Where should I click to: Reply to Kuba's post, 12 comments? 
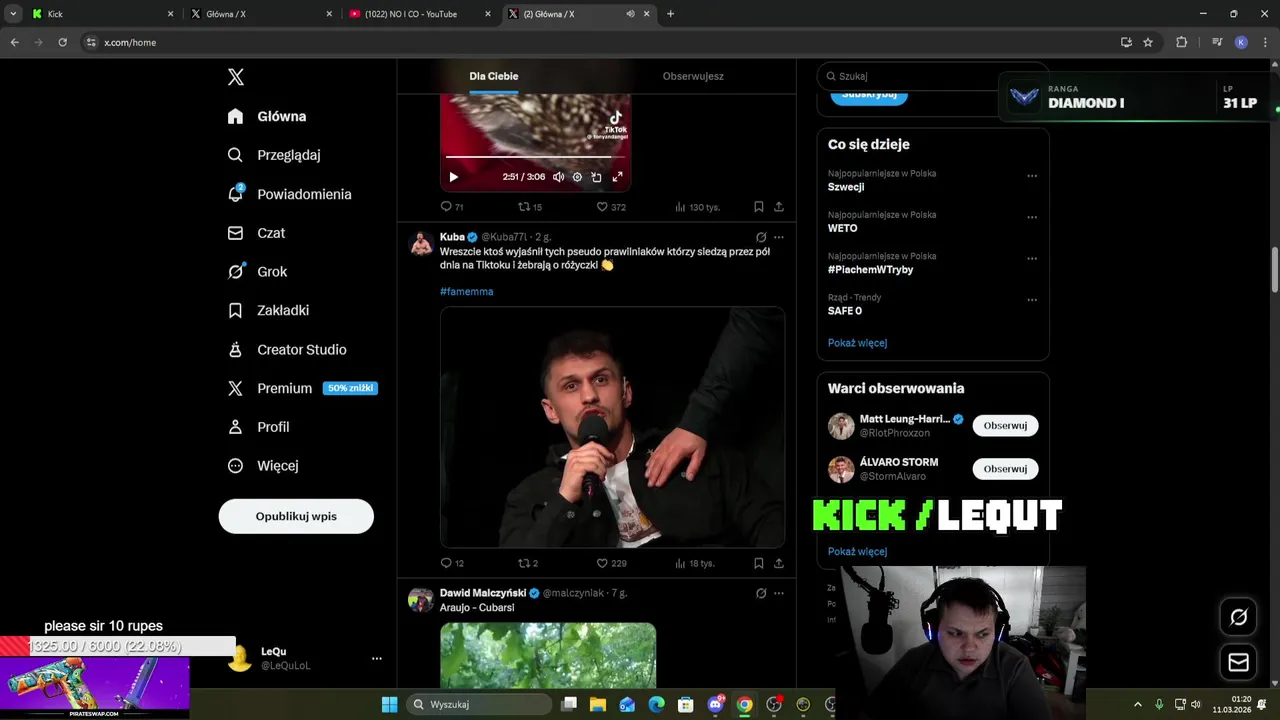pos(452,563)
